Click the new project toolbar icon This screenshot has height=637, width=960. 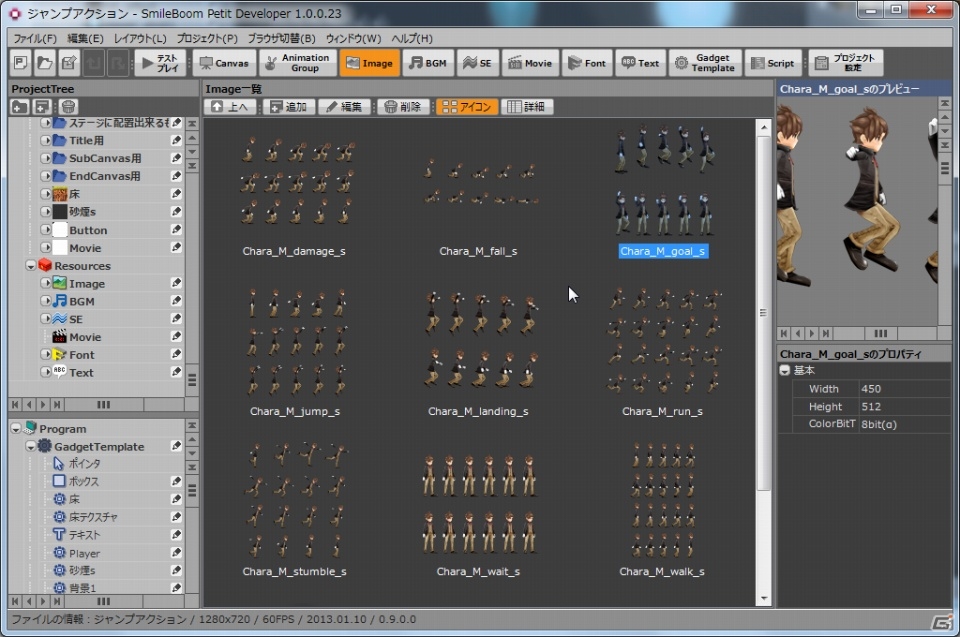tap(20, 63)
